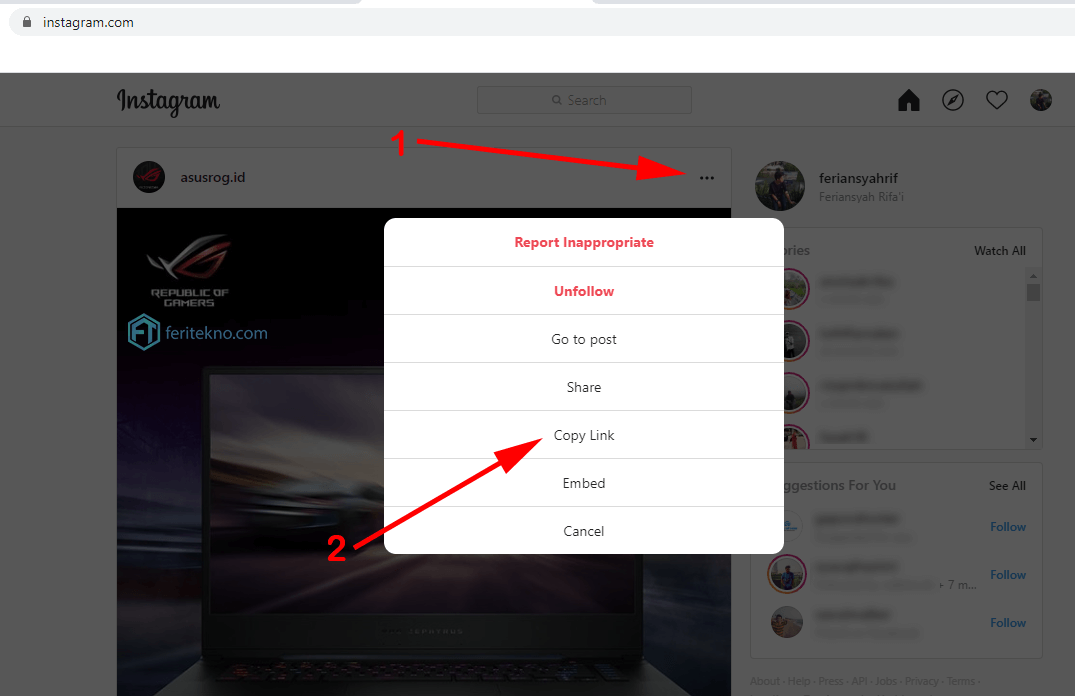
Task: Open the activity heart icon
Action: tap(996, 100)
